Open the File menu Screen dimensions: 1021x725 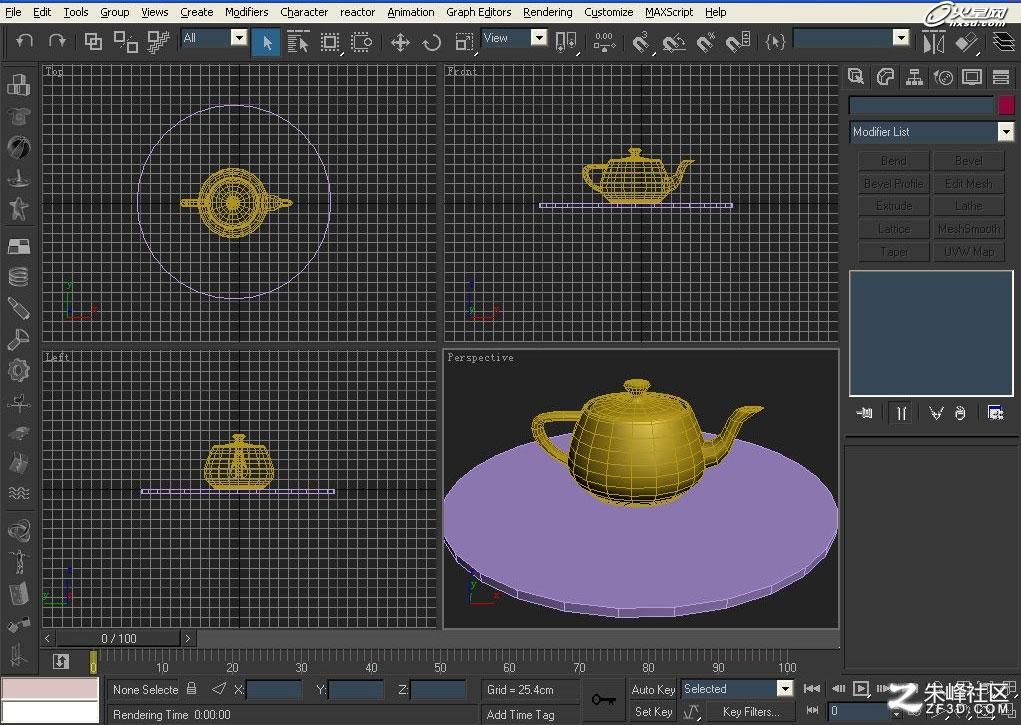tap(13, 12)
